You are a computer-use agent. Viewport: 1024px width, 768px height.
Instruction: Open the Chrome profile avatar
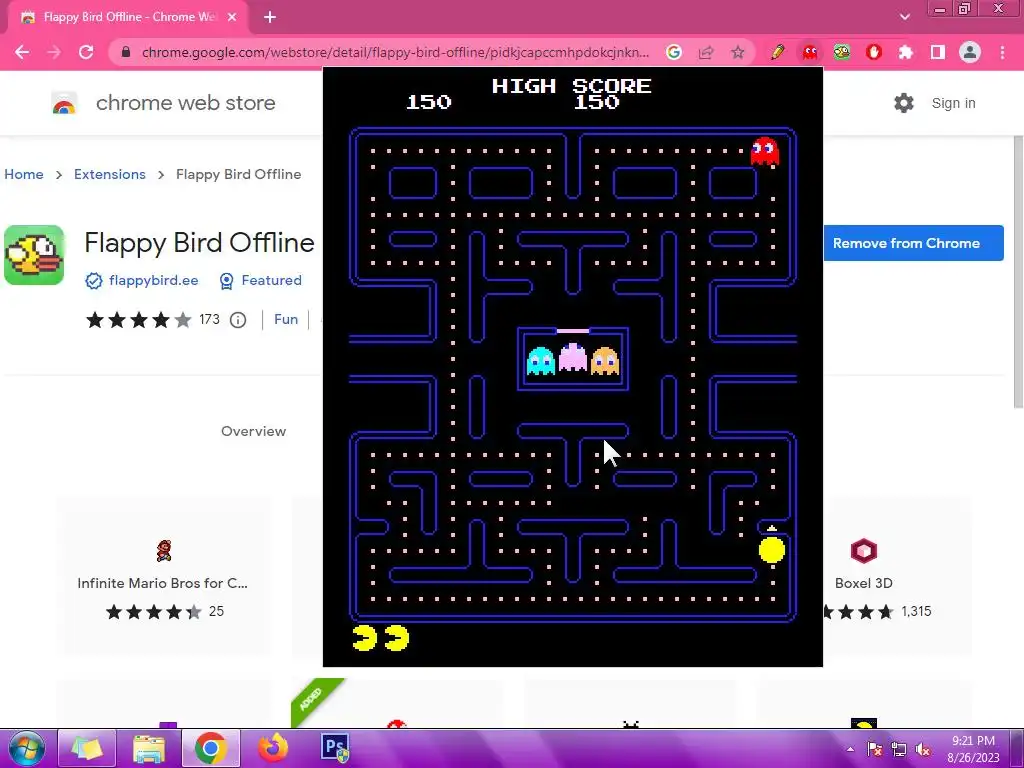coord(970,52)
